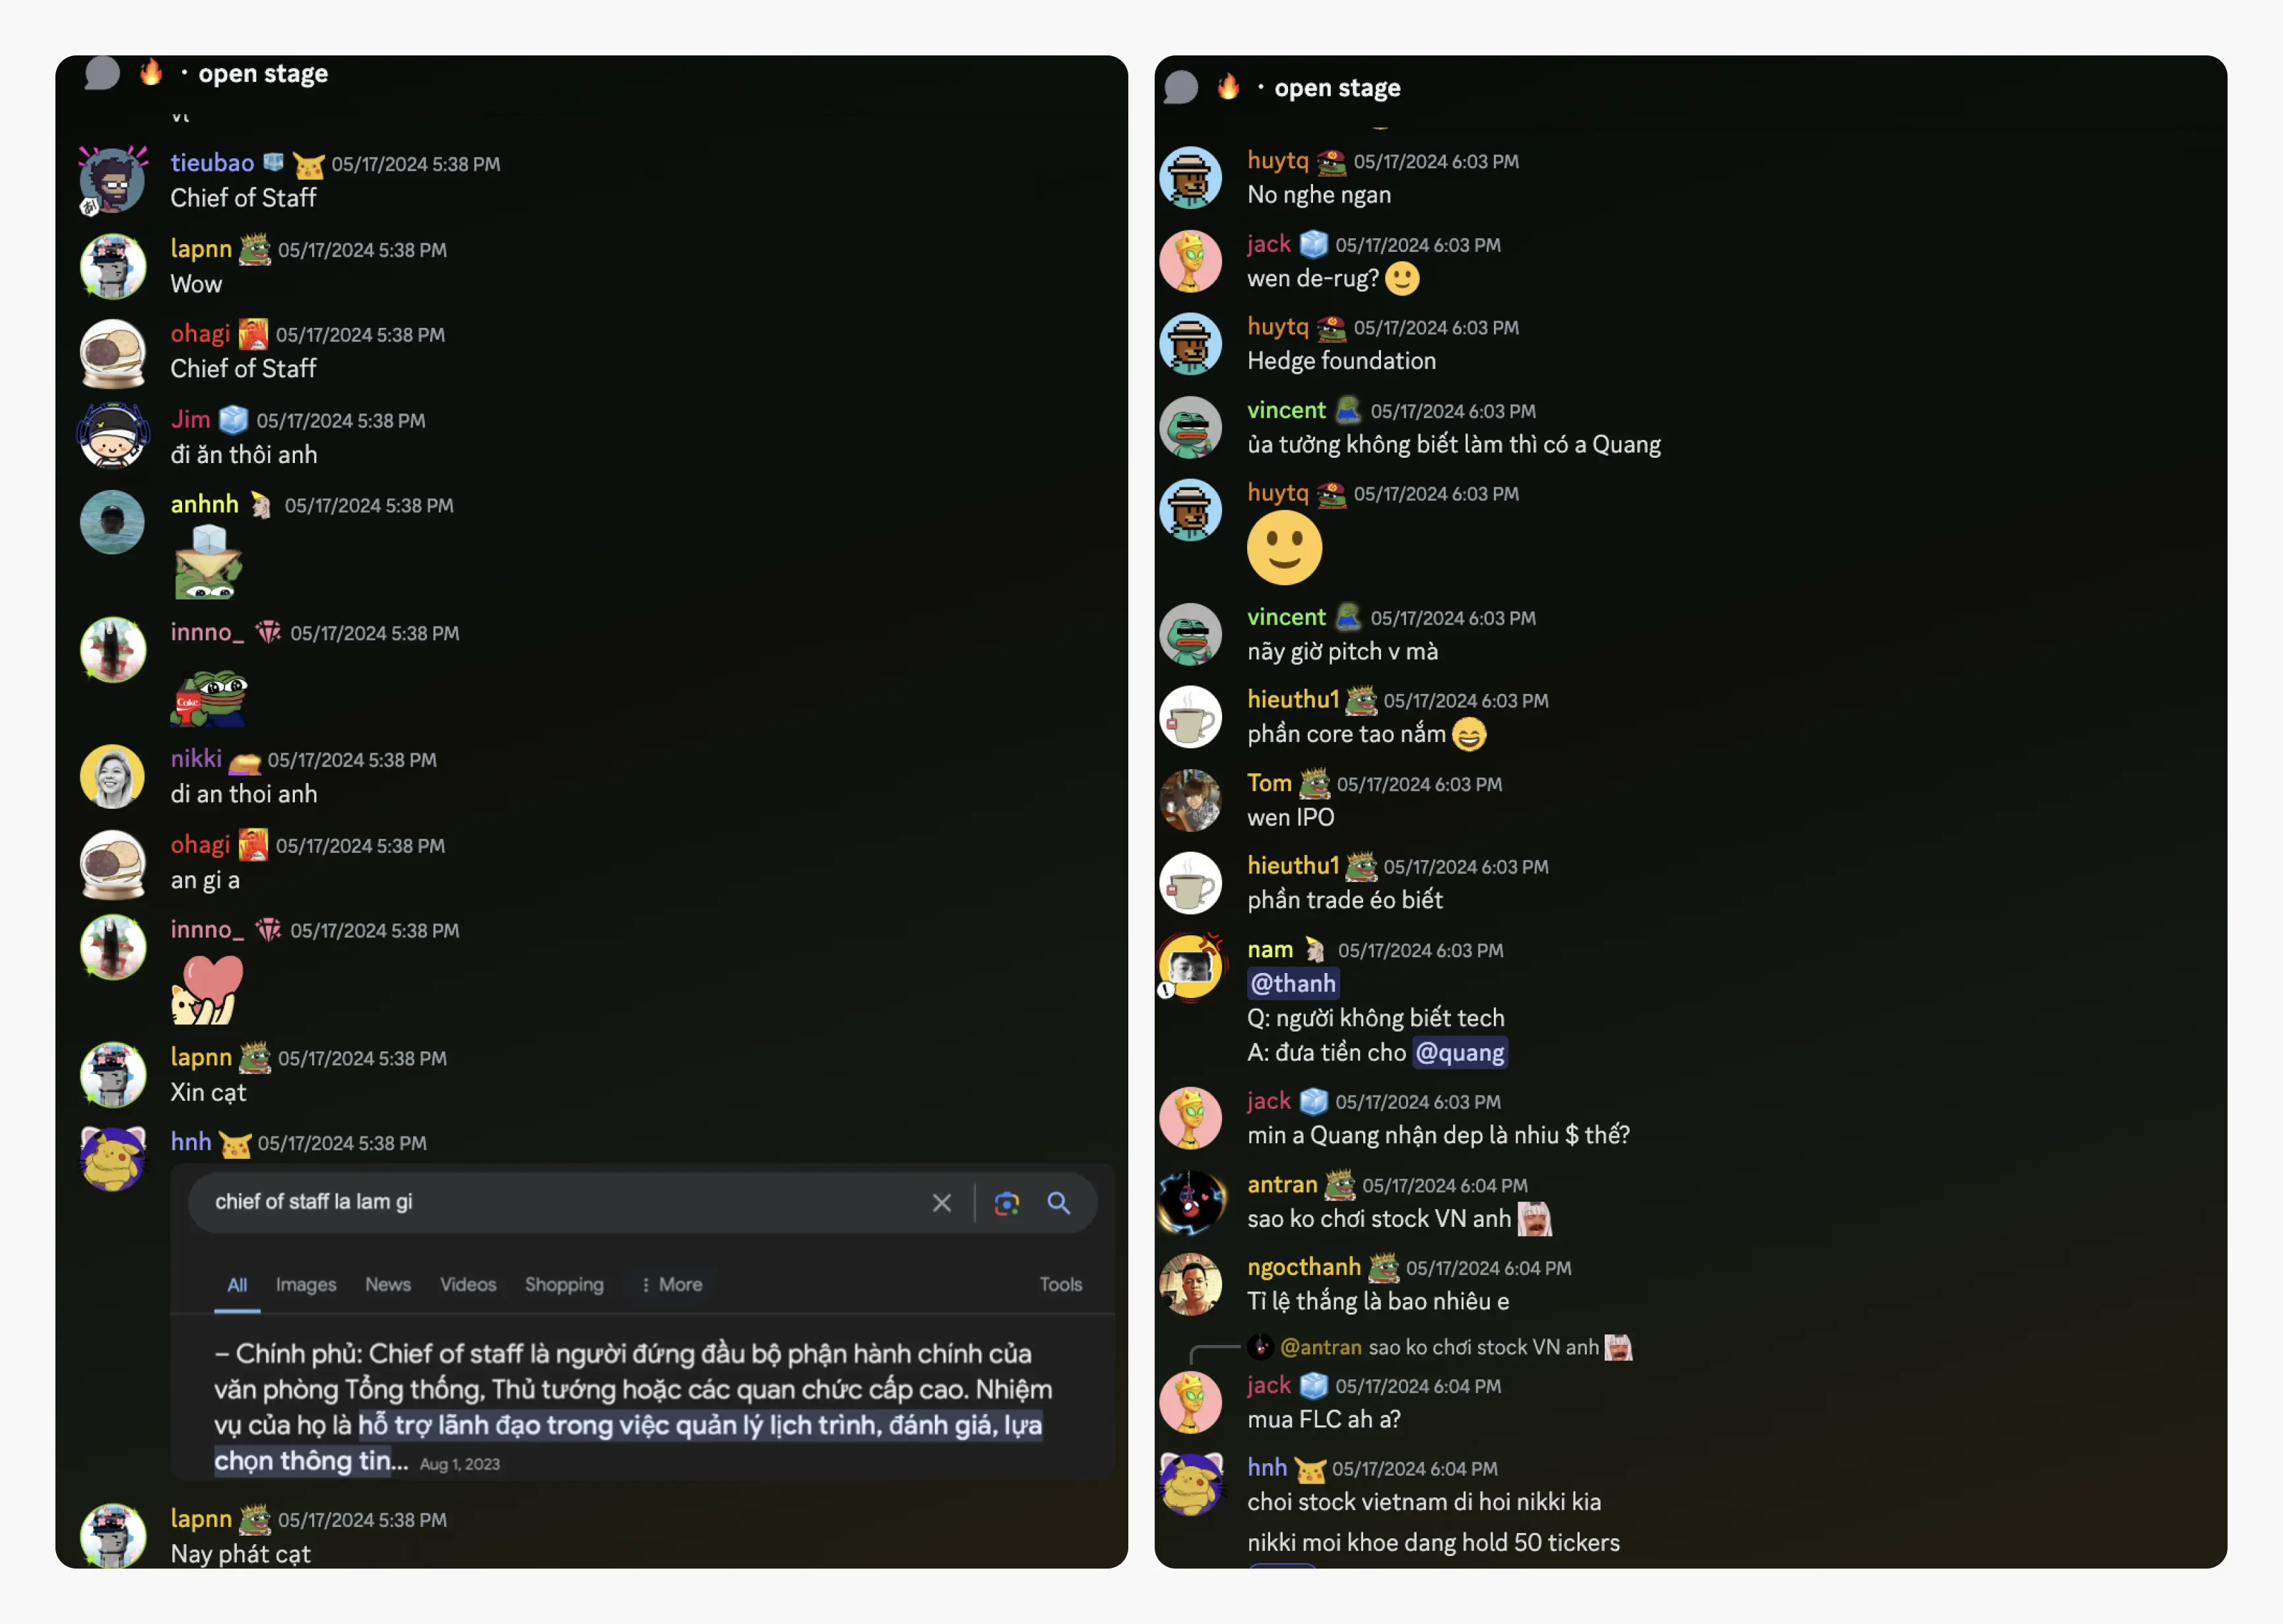The image size is (2283, 1624).
Task: Open the Shopping search tab
Action: click(564, 1285)
